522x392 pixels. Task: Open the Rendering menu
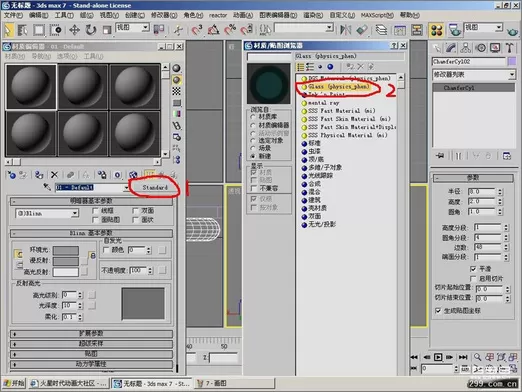coord(313,15)
